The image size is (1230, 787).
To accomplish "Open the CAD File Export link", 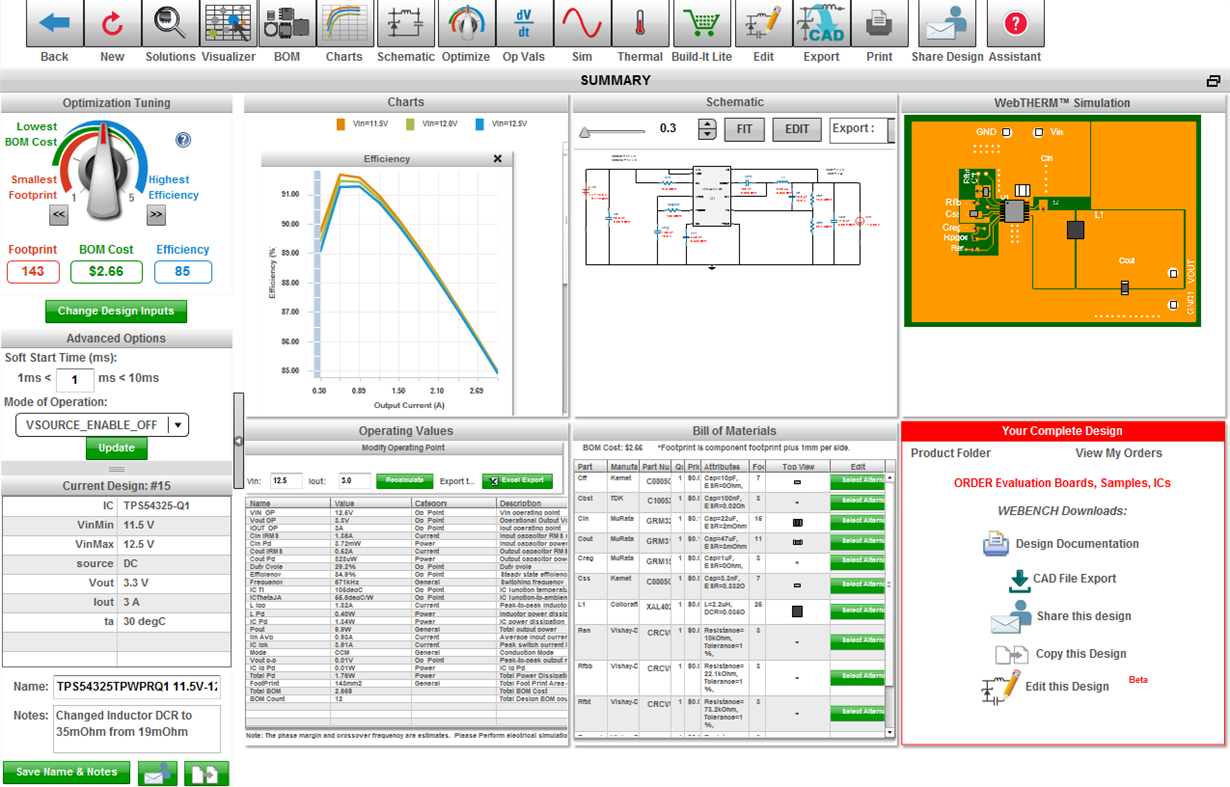I will point(1075,579).
